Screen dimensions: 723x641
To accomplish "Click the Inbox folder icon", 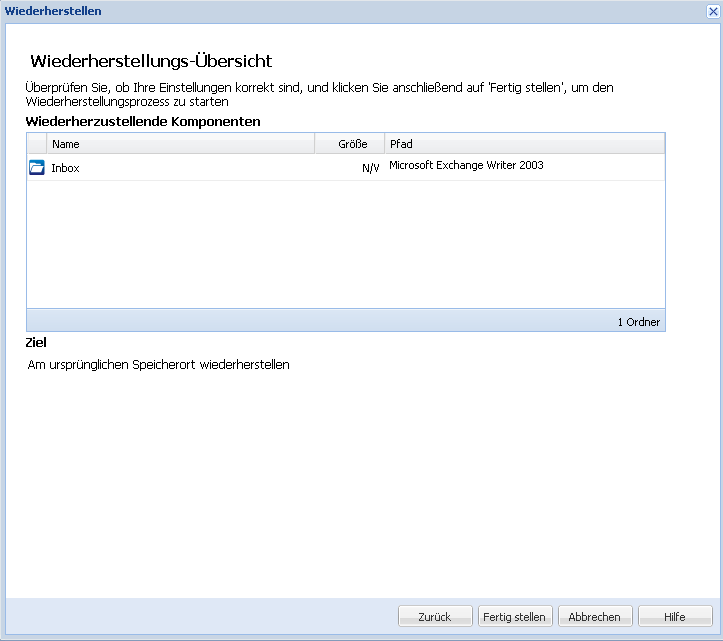I will (x=37, y=167).
